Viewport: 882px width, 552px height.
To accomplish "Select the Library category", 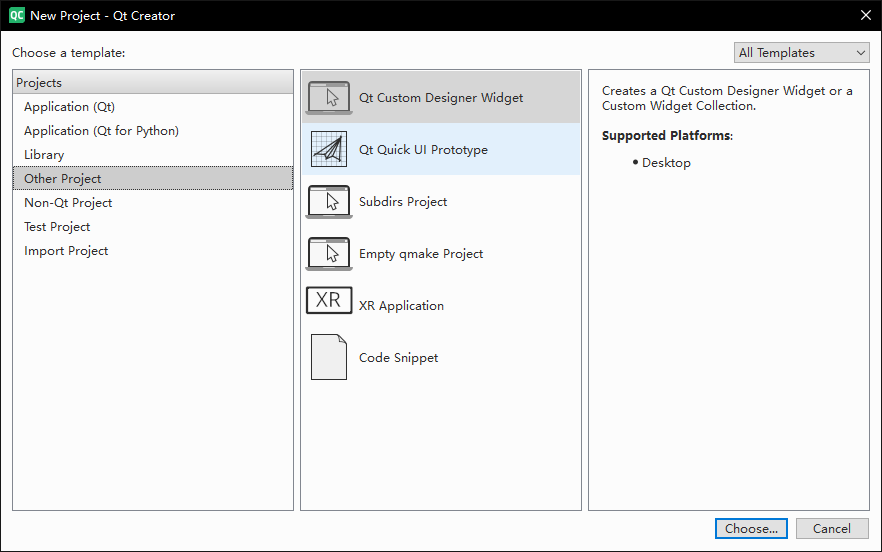I will pyautogui.click(x=153, y=155).
